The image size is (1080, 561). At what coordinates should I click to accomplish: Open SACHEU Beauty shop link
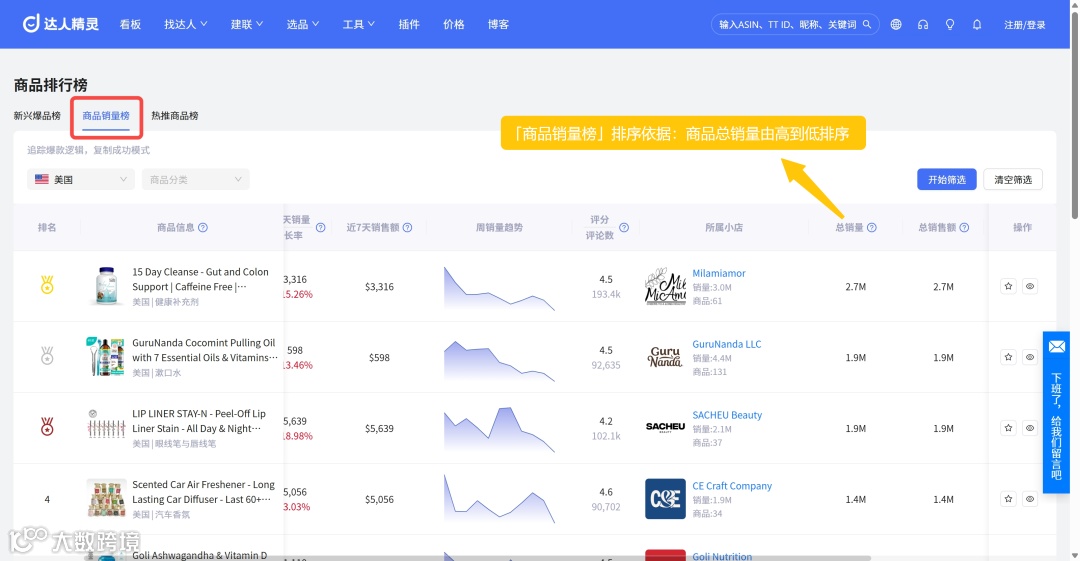(x=727, y=415)
